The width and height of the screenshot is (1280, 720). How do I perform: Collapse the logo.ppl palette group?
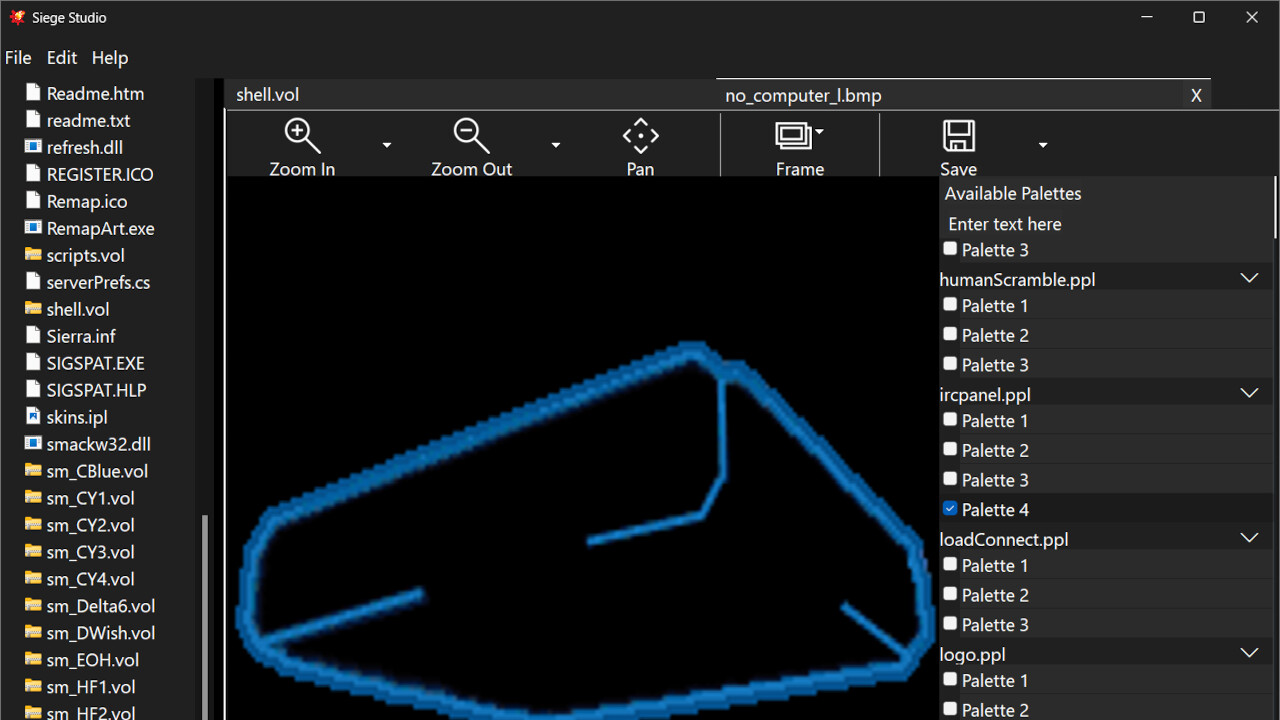[1248, 652]
